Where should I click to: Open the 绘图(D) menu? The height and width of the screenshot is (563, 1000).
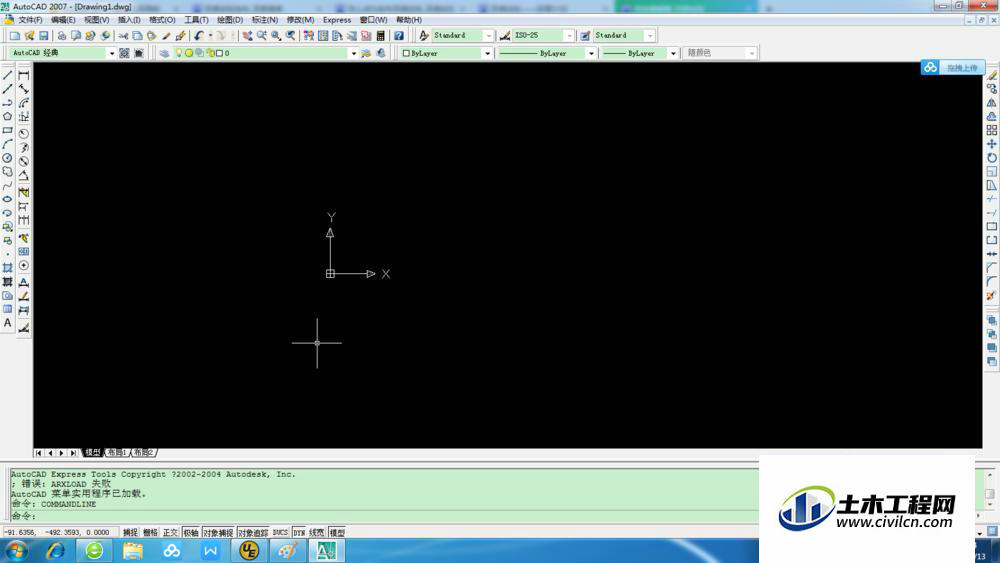pos(230,20)
